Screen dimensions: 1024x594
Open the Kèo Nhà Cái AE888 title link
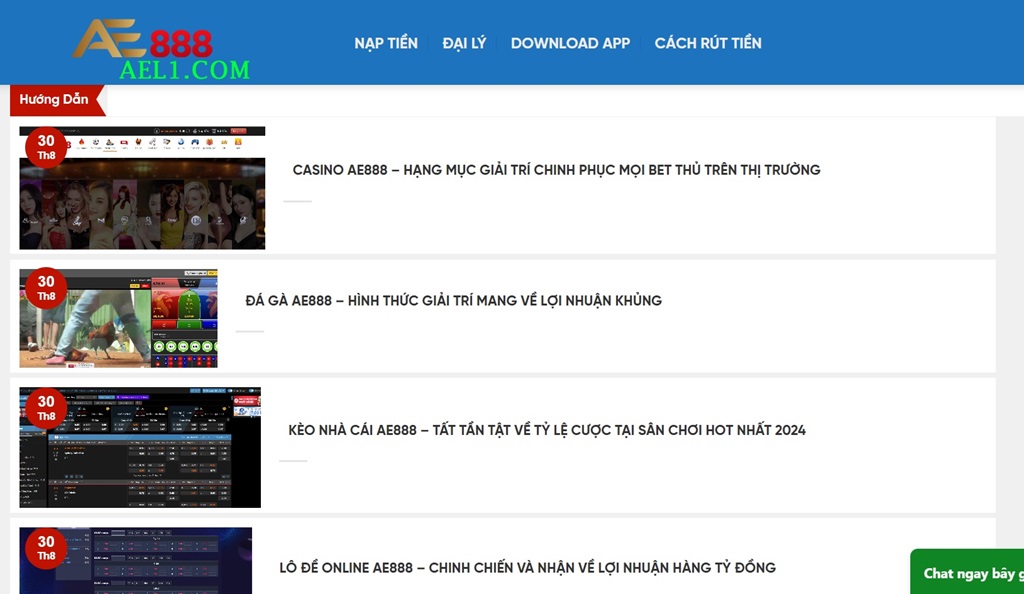tap(547, 430)
